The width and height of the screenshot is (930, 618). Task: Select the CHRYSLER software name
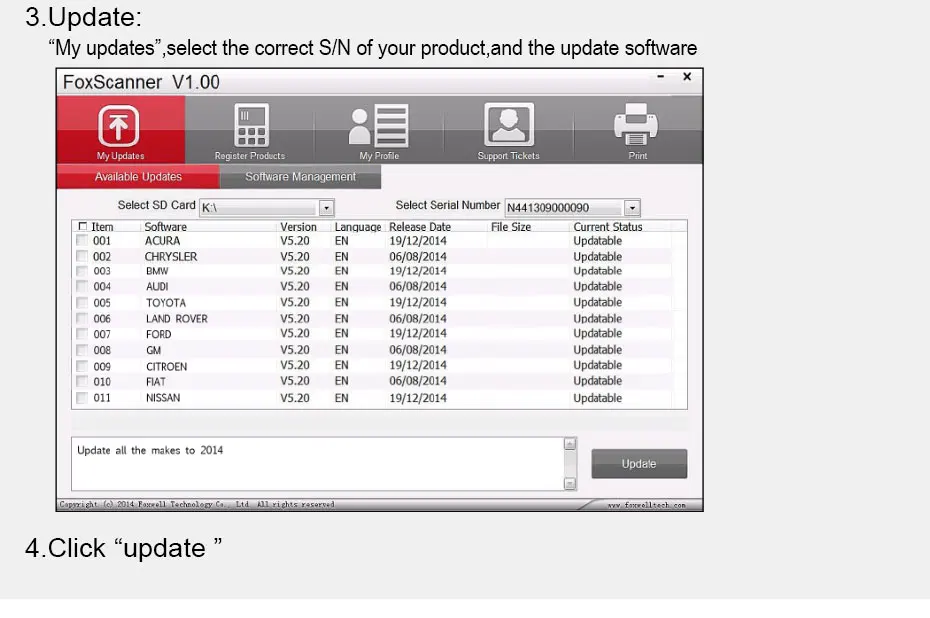tap(171, 256)
